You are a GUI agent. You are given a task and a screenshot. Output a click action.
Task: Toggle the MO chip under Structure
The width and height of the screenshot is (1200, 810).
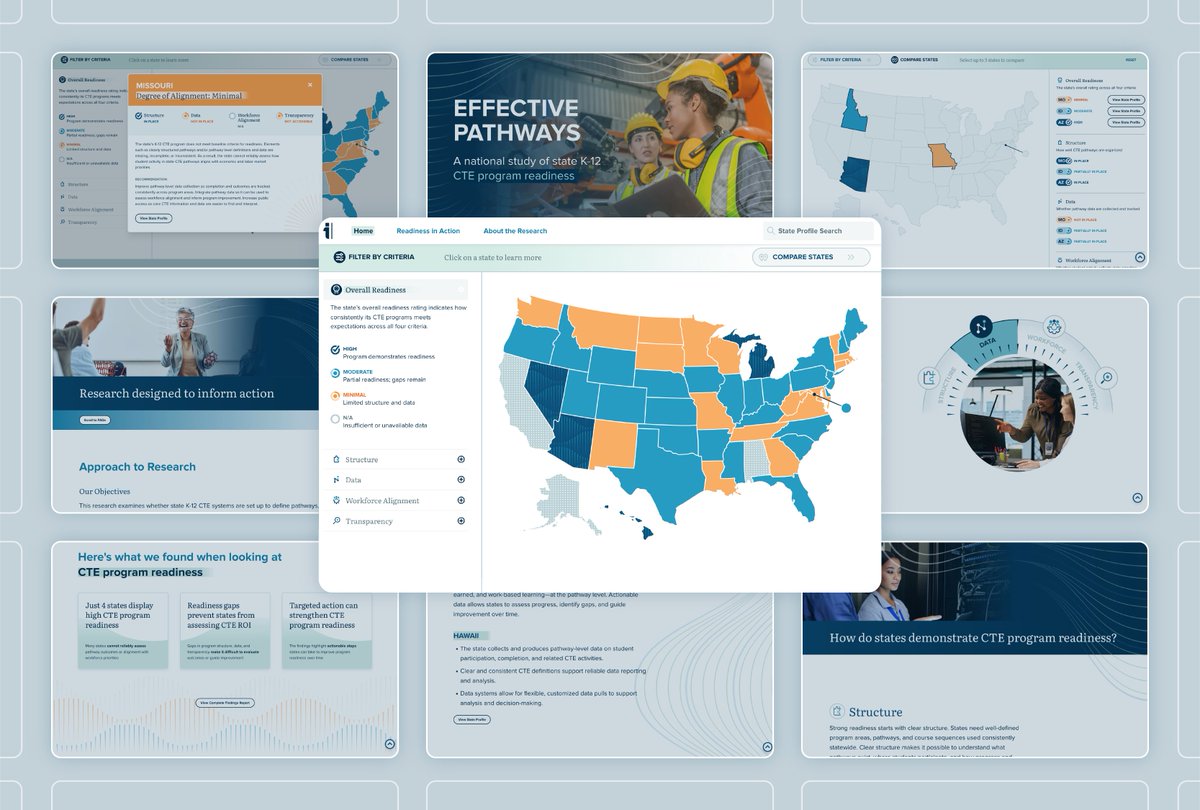coord(1064,161)
